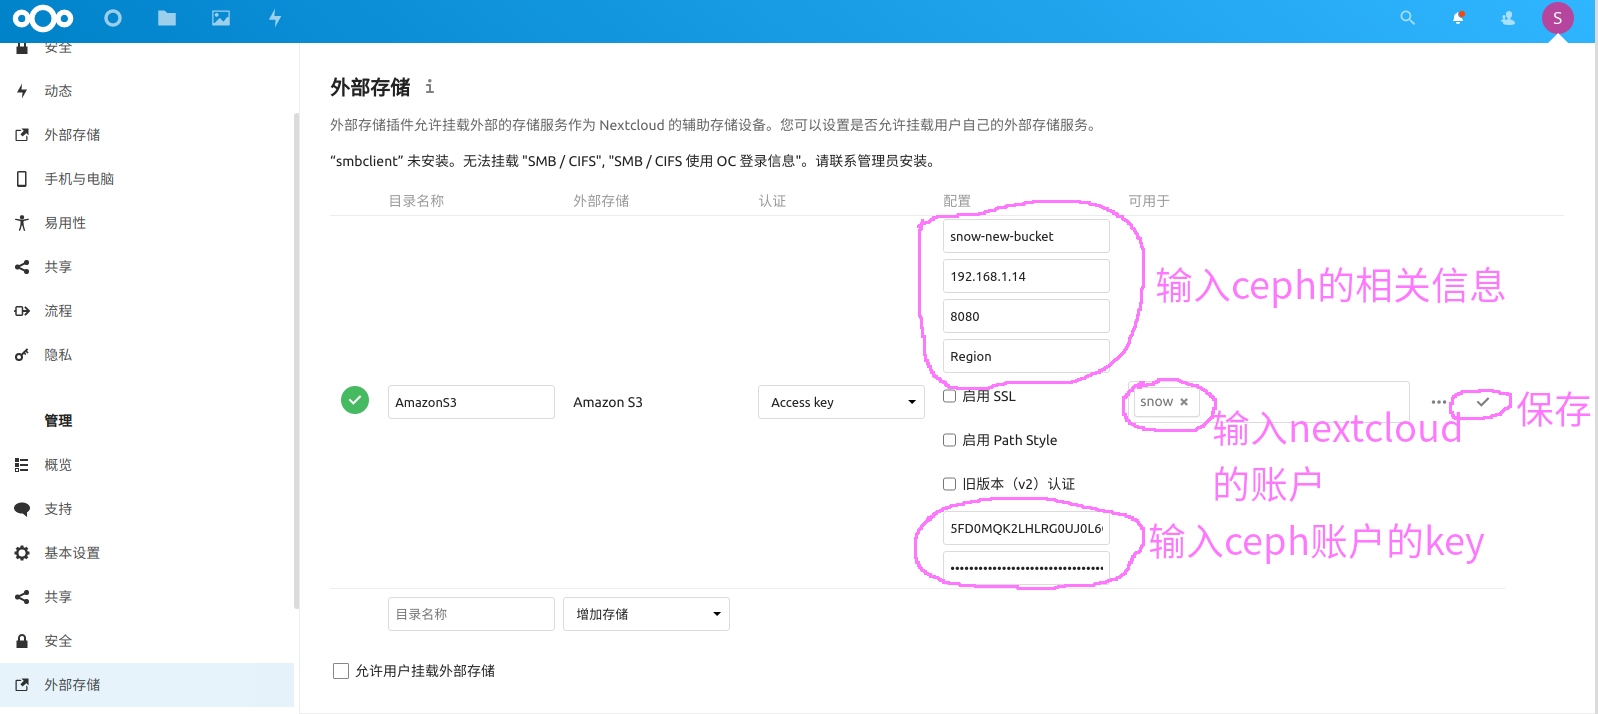
Task: Click the green status check for AmazonS3
Action: pos(355,400)
